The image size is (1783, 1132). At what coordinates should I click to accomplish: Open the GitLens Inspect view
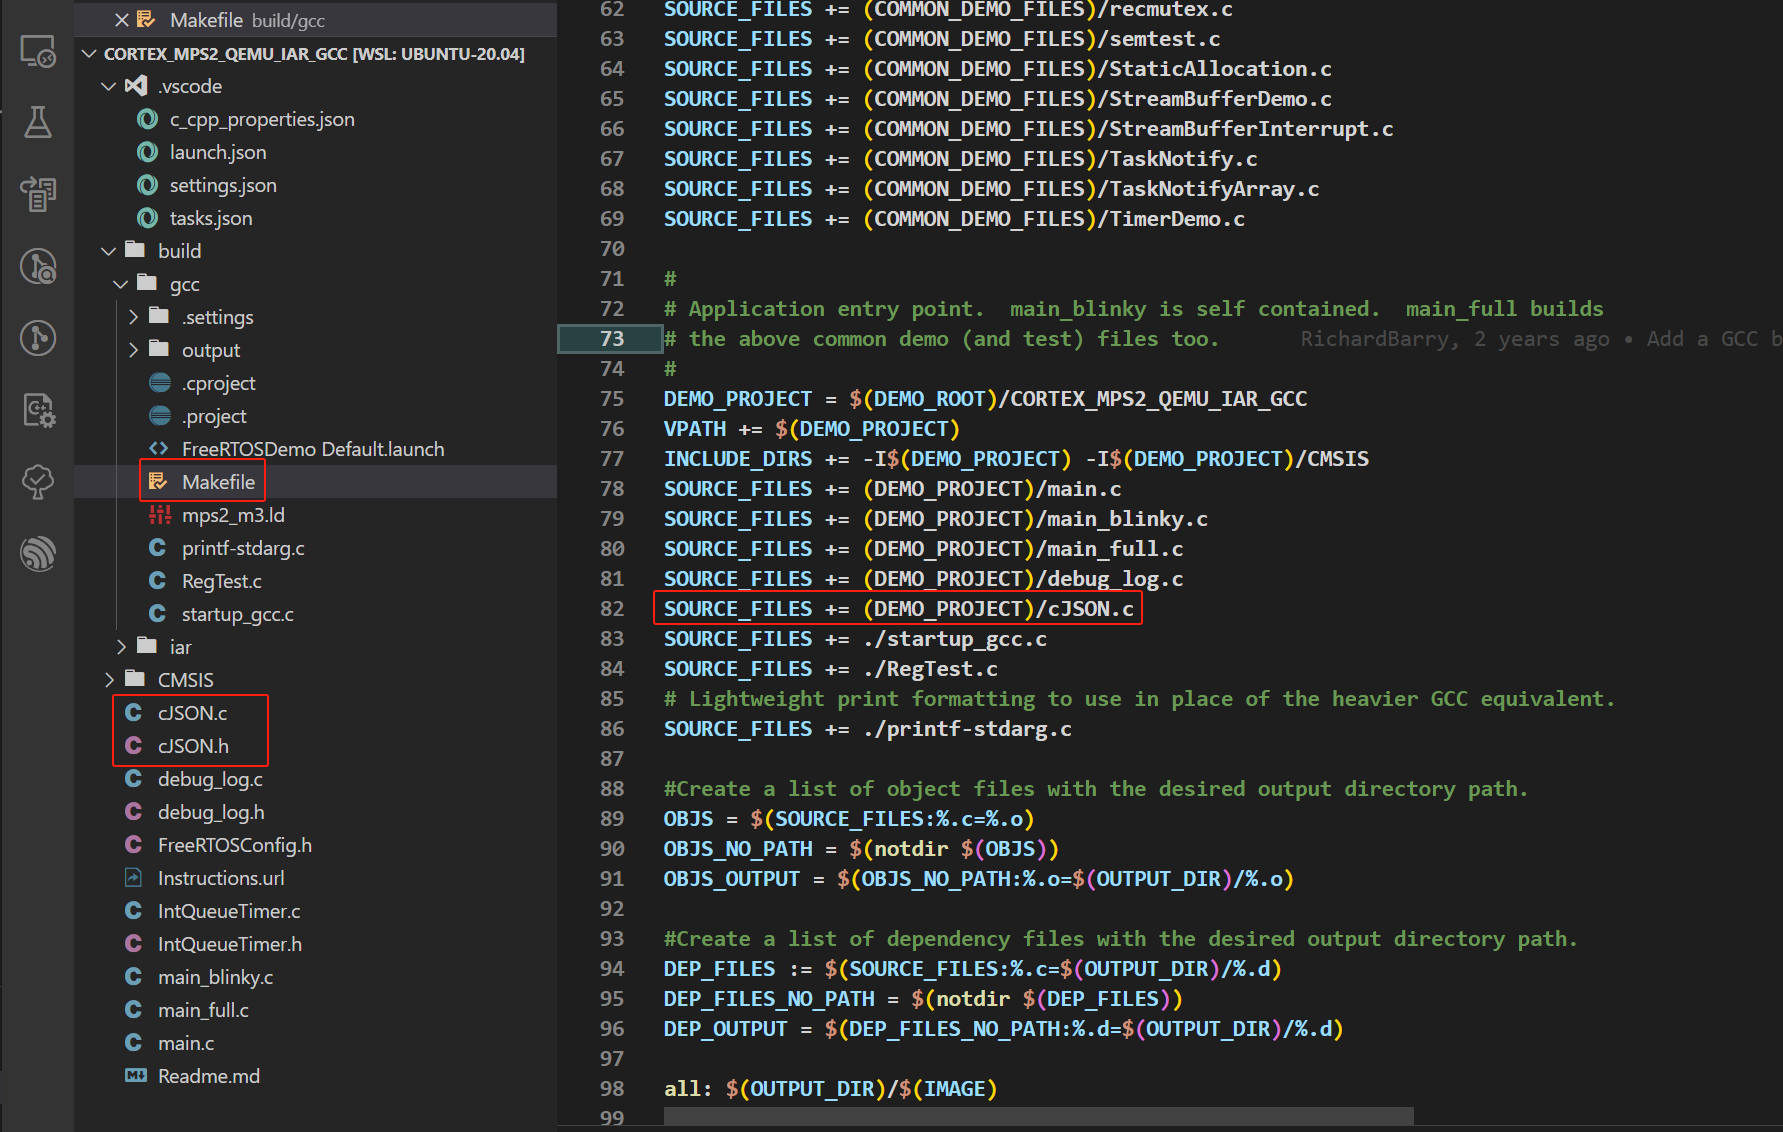coord(38,266)
